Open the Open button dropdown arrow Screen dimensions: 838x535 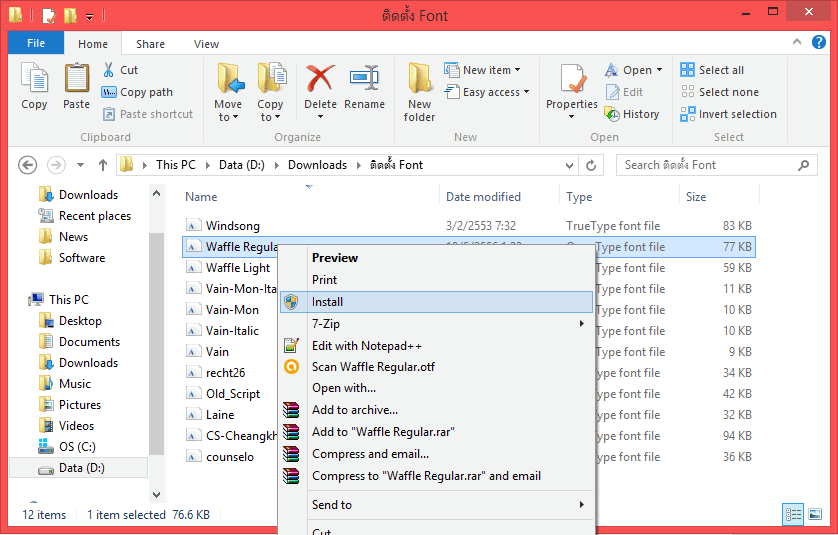(x=659, y=70)
